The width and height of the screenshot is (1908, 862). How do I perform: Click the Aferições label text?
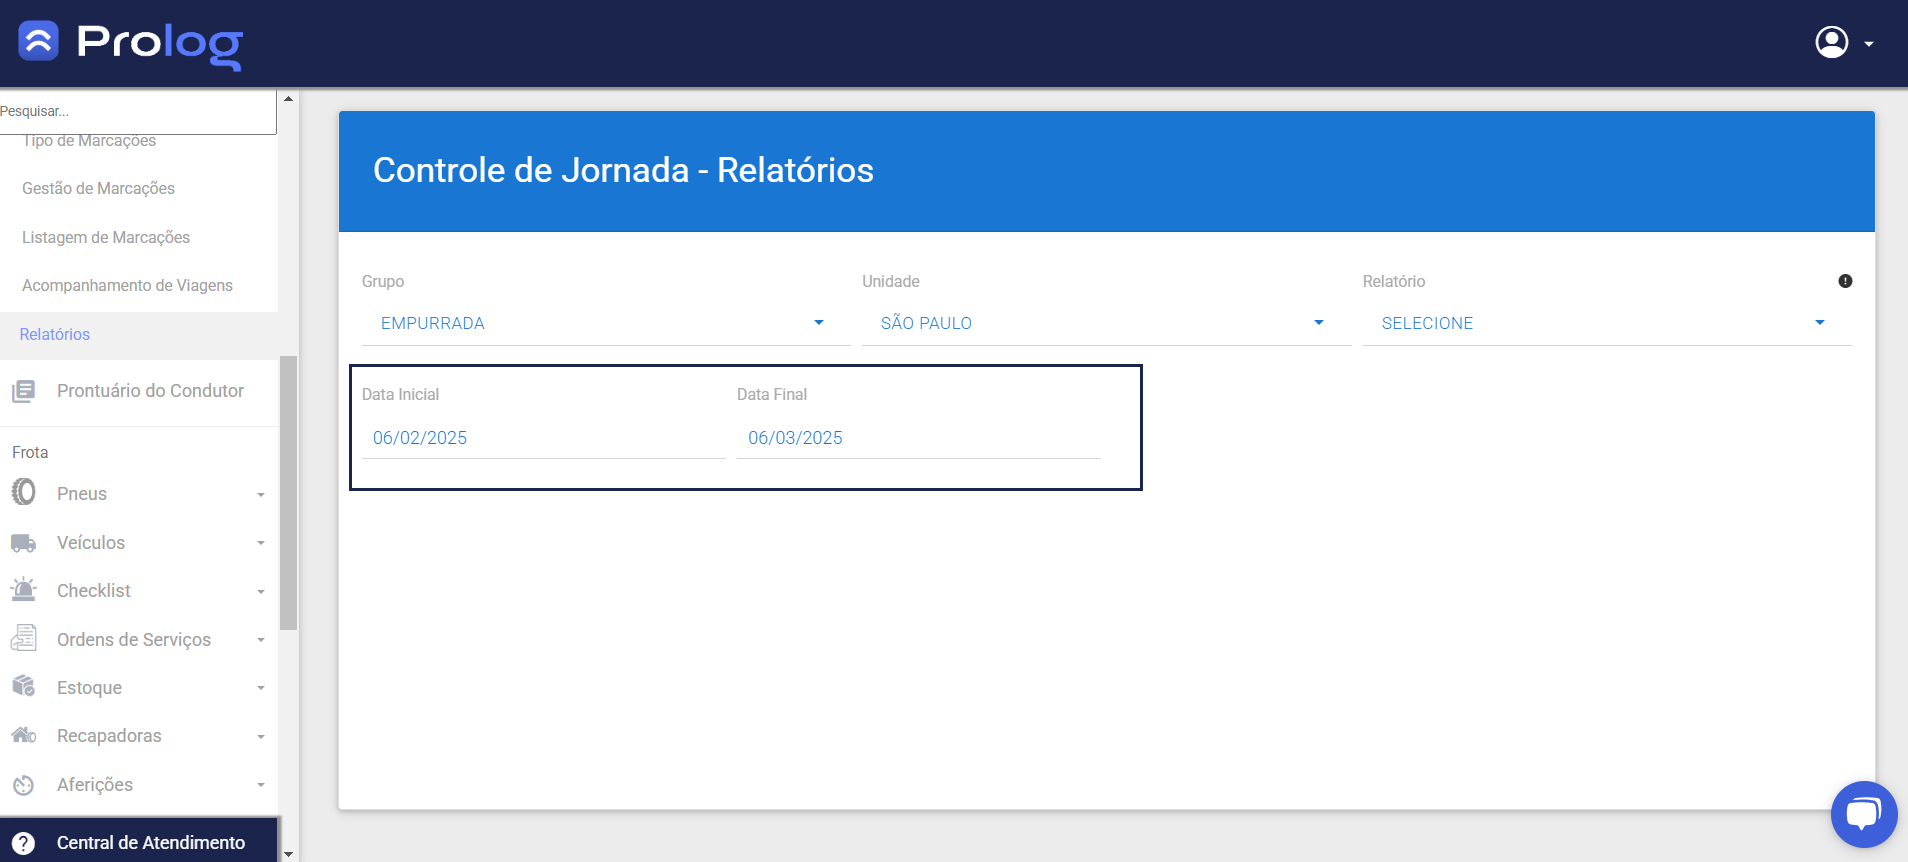[x=95, y=785]
